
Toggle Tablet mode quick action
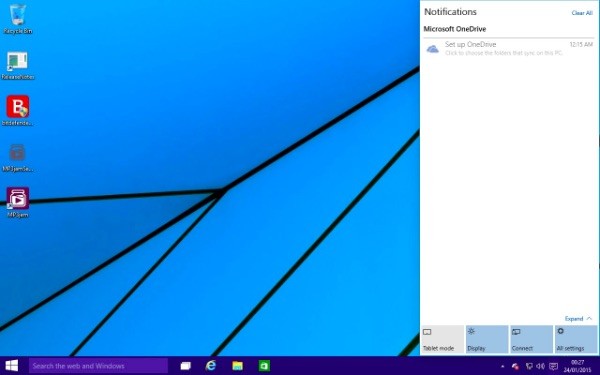tap(442, 339)
